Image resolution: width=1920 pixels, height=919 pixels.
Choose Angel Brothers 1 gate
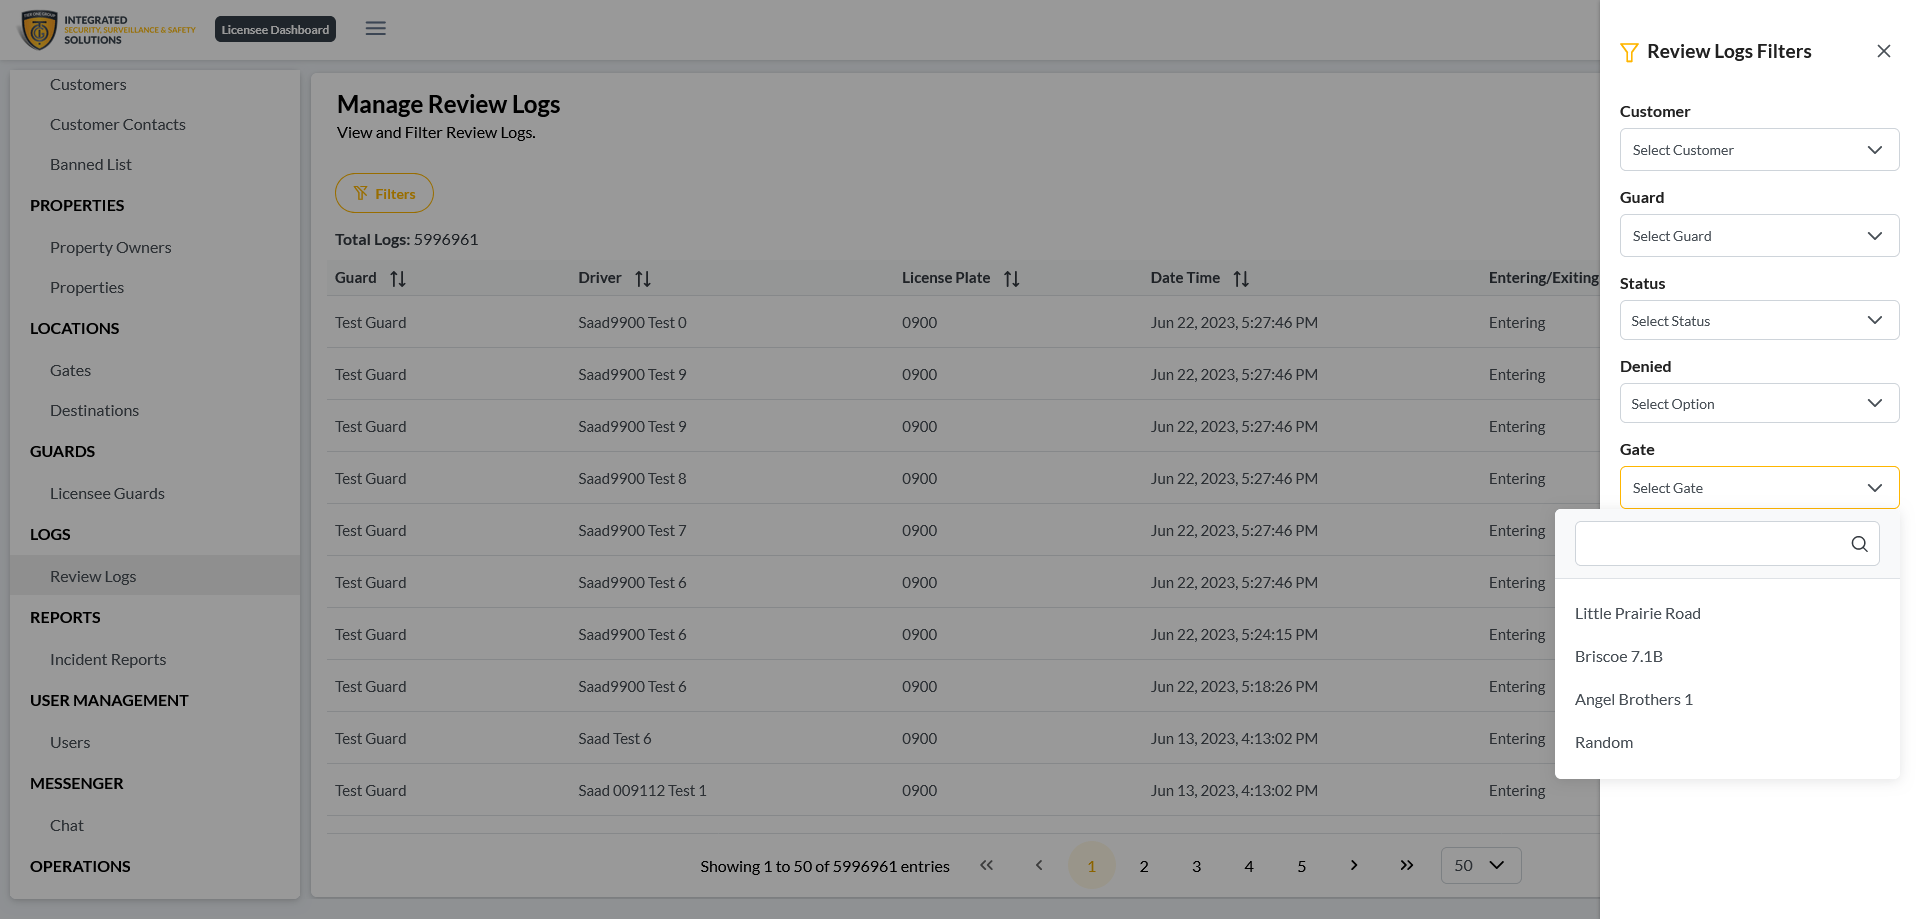tap(1727, 700)
